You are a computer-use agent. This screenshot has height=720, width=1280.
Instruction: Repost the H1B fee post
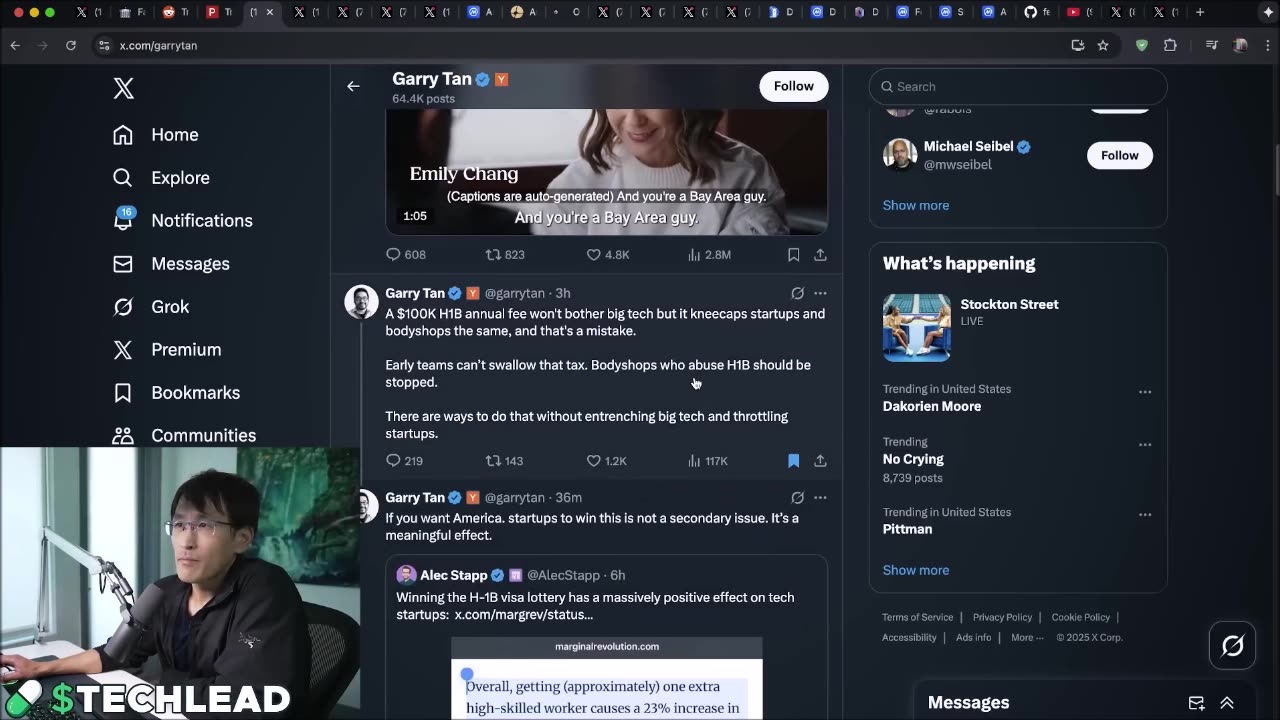[504, 461]
